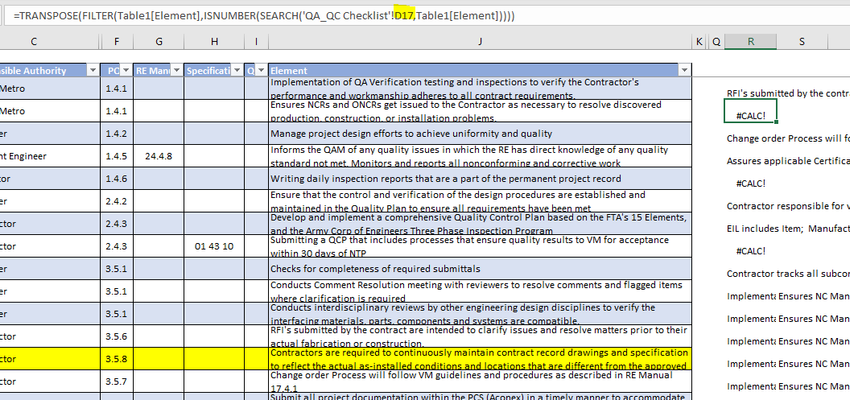Select cell 'Checks for completeness of required submittals'

click(480, 269)
